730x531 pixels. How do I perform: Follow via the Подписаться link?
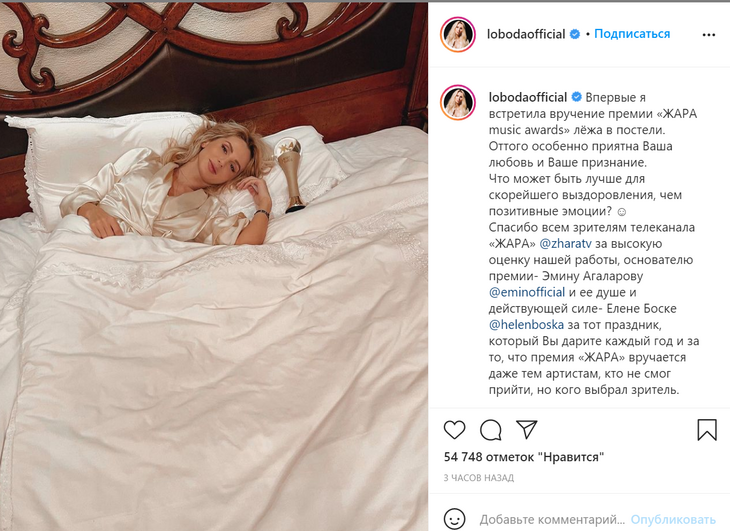(632, 34)
